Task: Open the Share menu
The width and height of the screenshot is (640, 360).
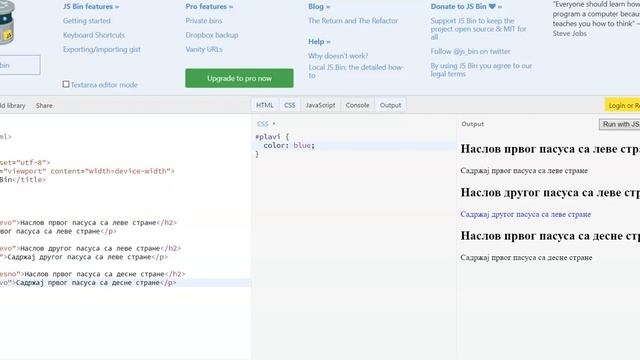Action: 44,105
